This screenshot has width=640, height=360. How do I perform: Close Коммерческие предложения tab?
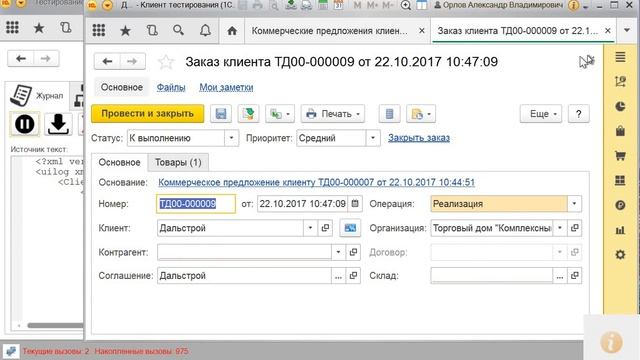tap(422, 31)
